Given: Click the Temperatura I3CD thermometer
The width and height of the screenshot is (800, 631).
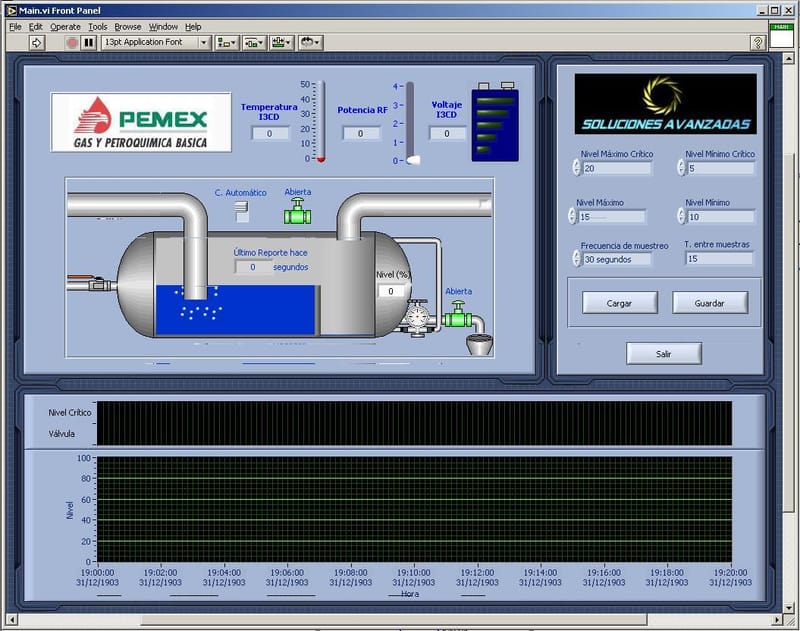Looking at the screenshot, I should coord(321,122).
